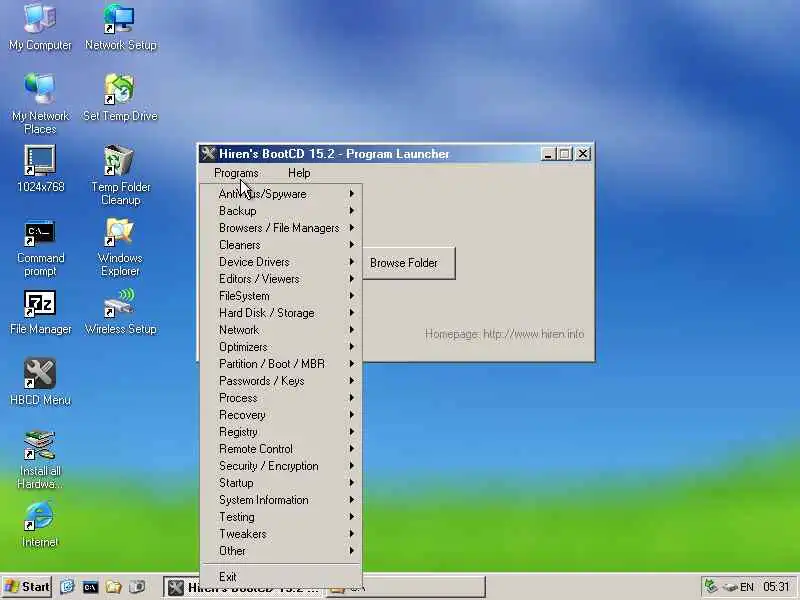The width and height of the screenshot is (800, 600).
Task: Open the Tweakers submenu
Action: point(281,534)
